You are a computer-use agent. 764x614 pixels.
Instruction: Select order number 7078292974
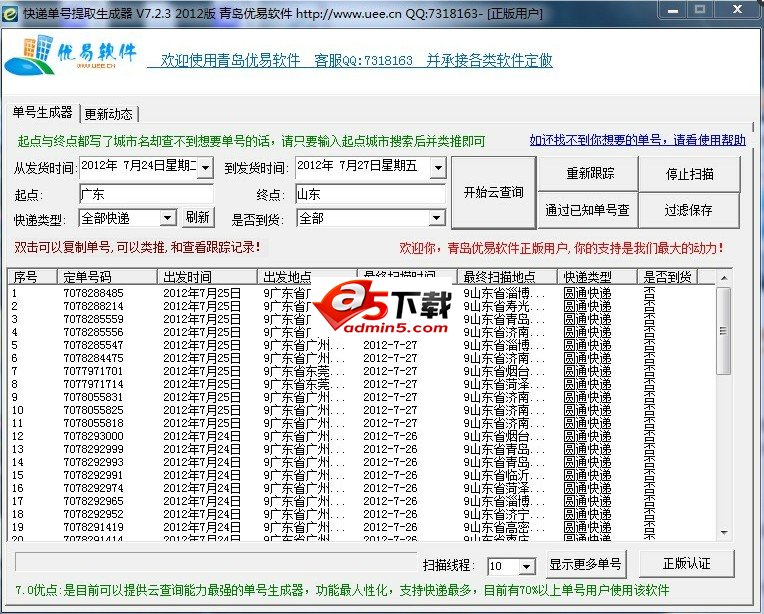pyautogui.click(x=94, y=488)
